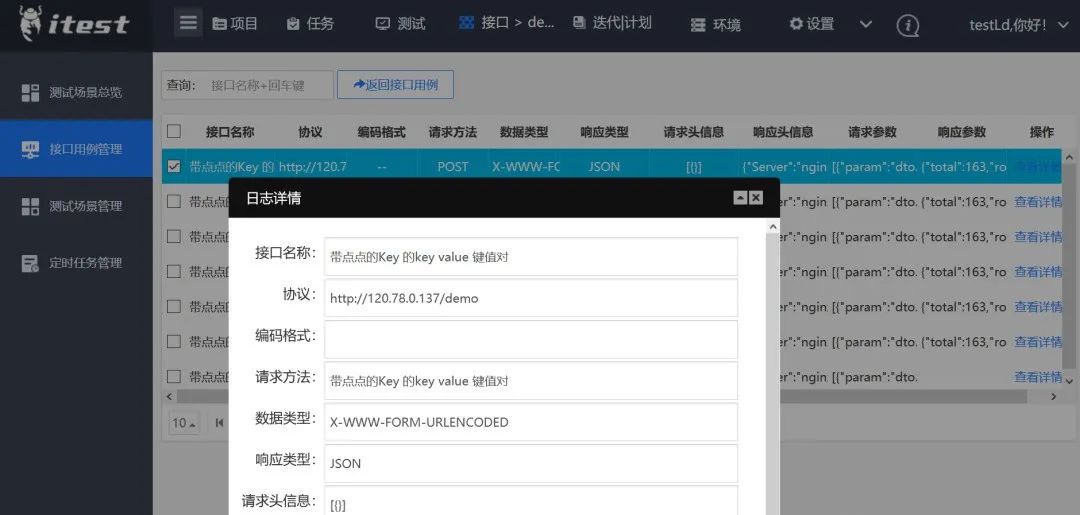Open the 环境 menu

(x=716, y=25)
